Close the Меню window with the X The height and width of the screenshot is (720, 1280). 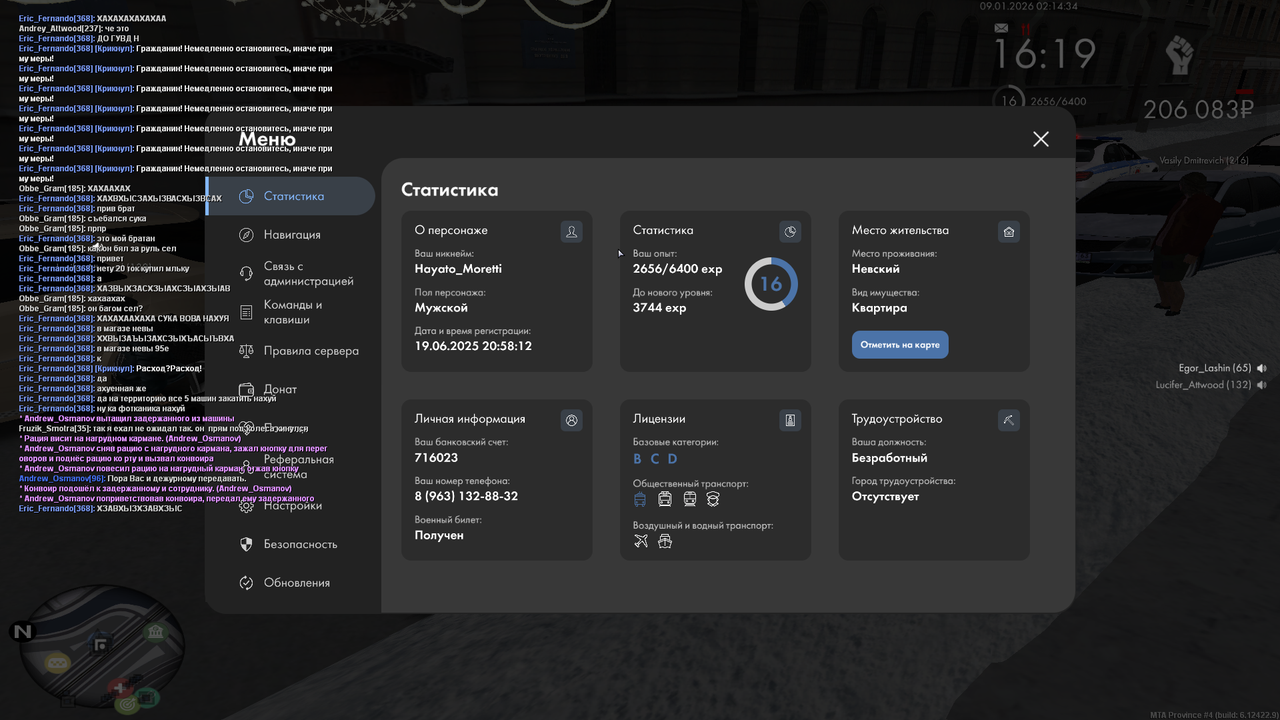point(1041,139)
